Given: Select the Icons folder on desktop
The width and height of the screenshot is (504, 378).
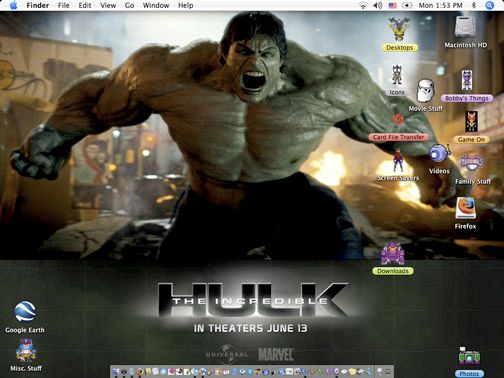Looking at the screenshot, I should pyautogui.click(x=397, y=75).
